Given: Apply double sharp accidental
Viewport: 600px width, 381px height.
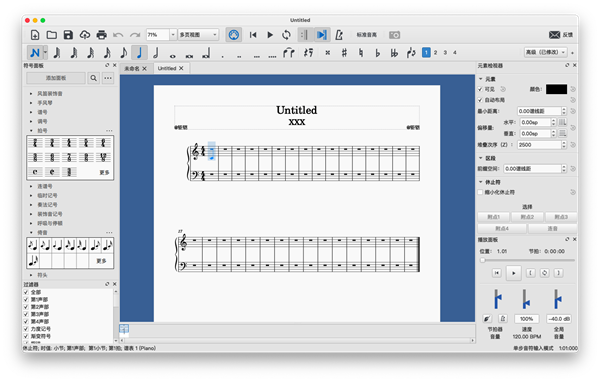Looking at the screenshot, I should [x=328, y=53].
